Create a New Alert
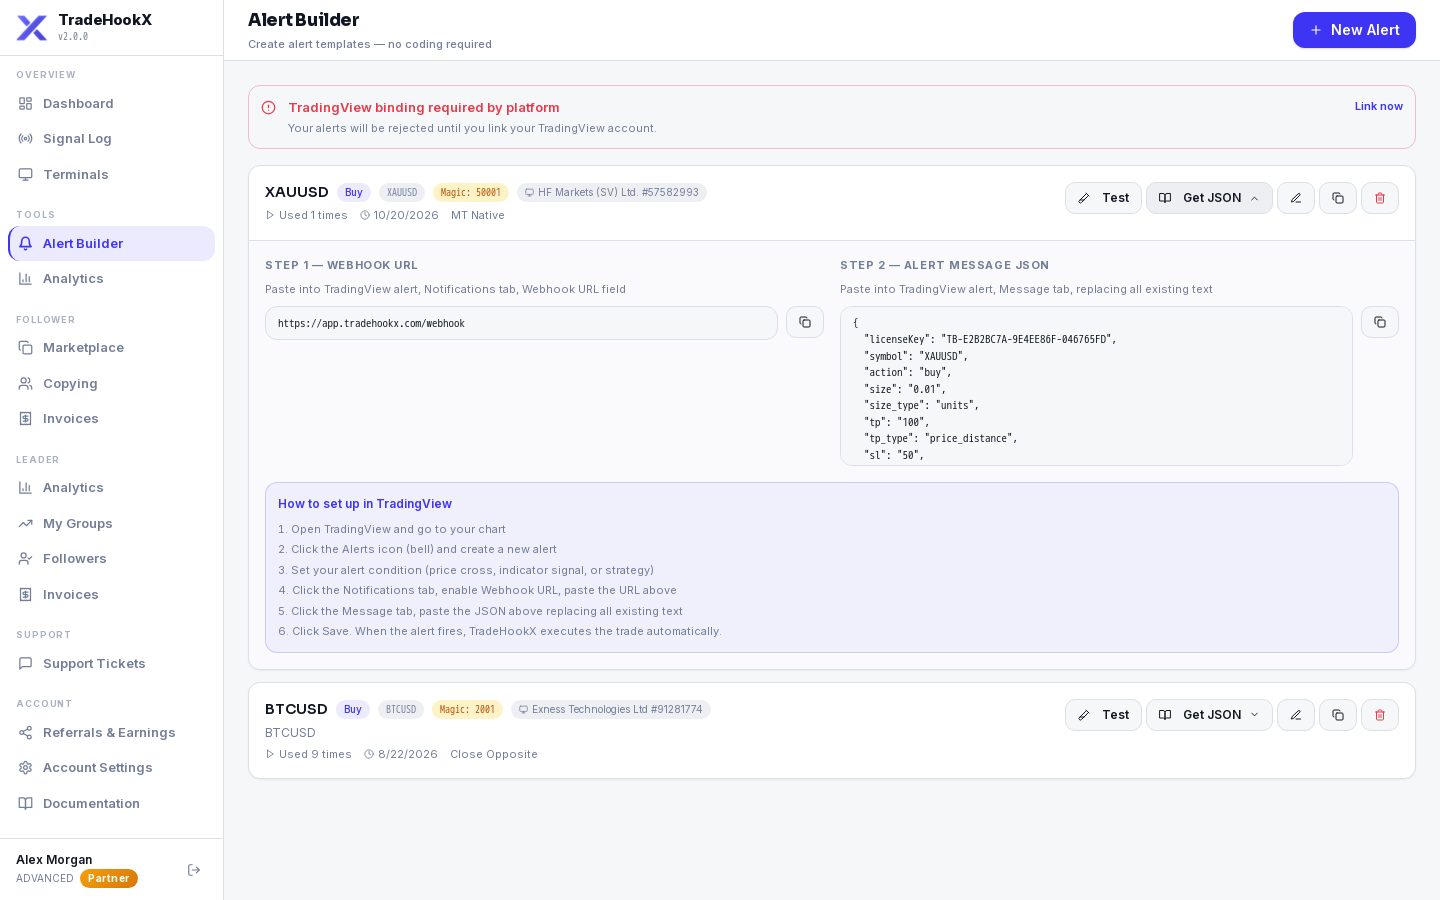 1354,30
